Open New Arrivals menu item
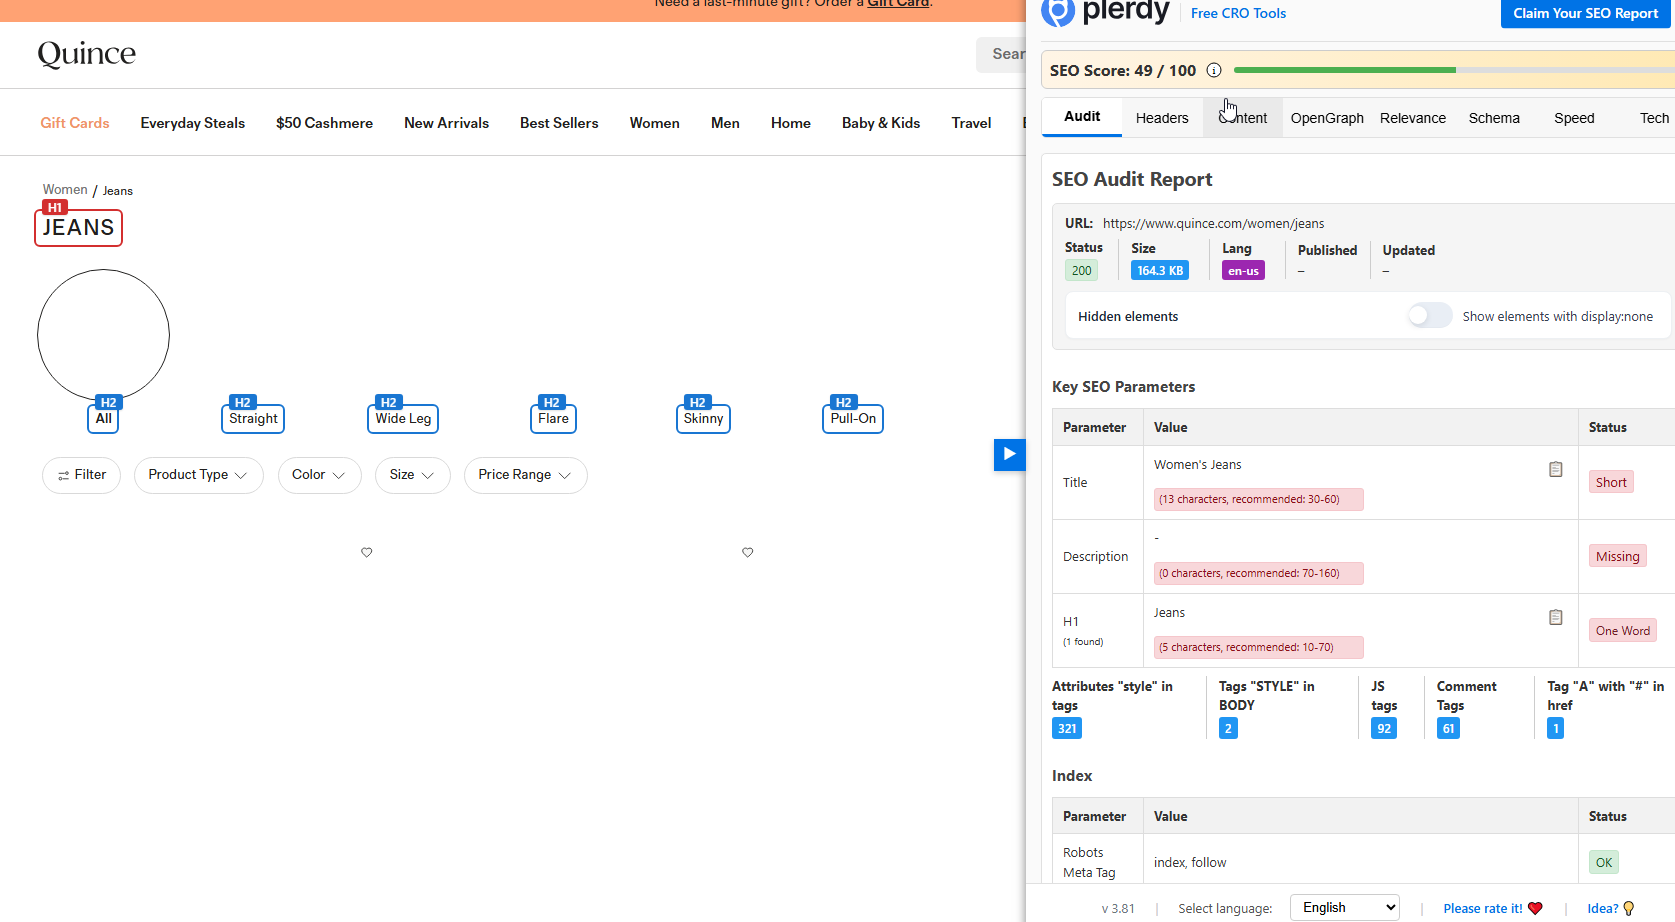 446,123
